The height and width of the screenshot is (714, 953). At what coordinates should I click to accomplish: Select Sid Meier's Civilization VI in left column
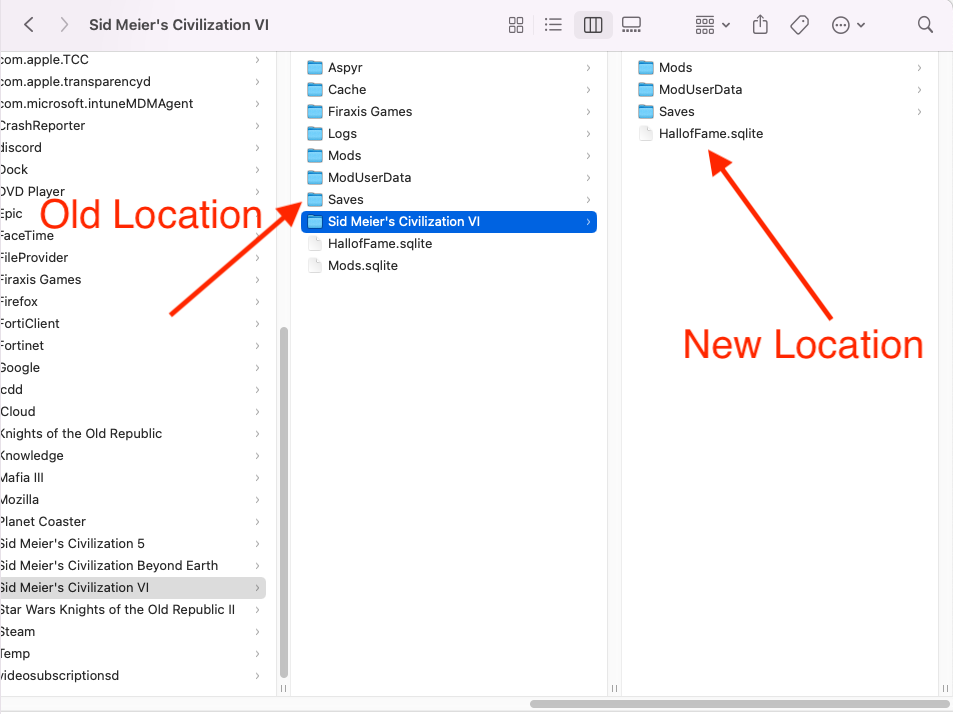[x=132, y=588]
